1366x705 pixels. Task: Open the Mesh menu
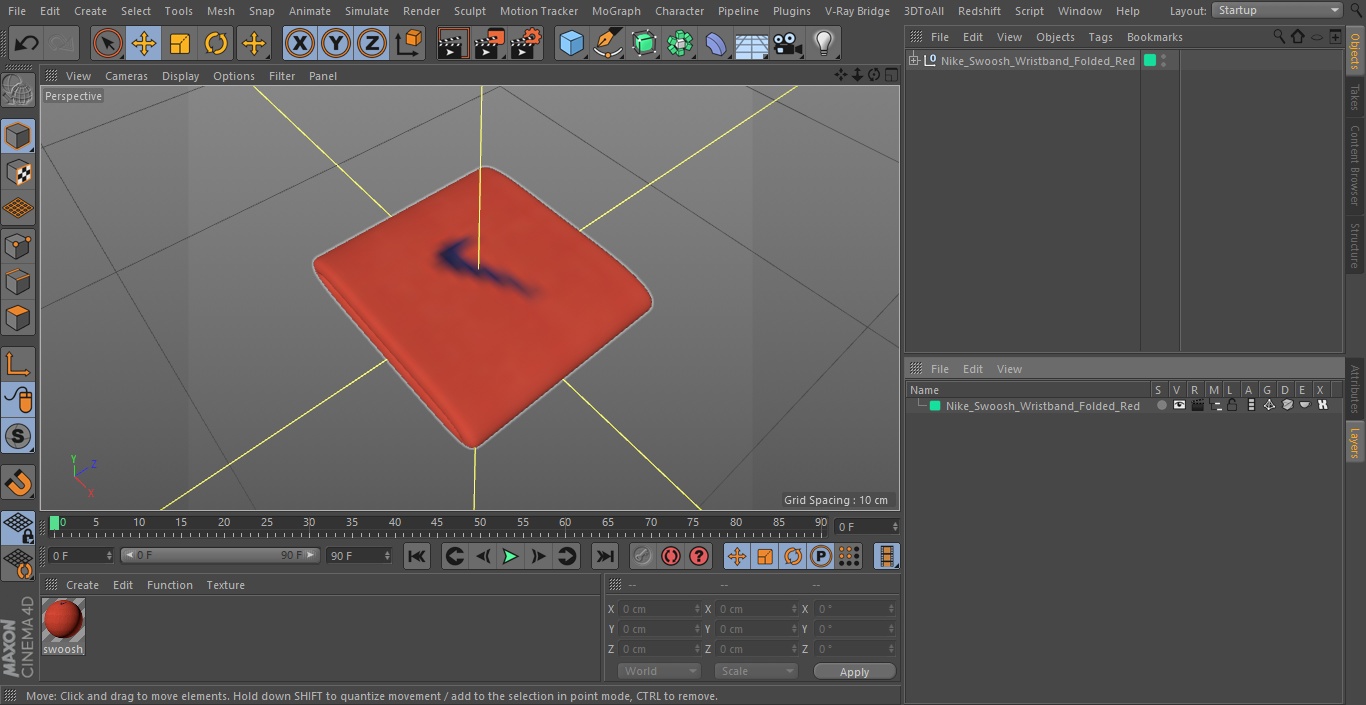[220, 11]
